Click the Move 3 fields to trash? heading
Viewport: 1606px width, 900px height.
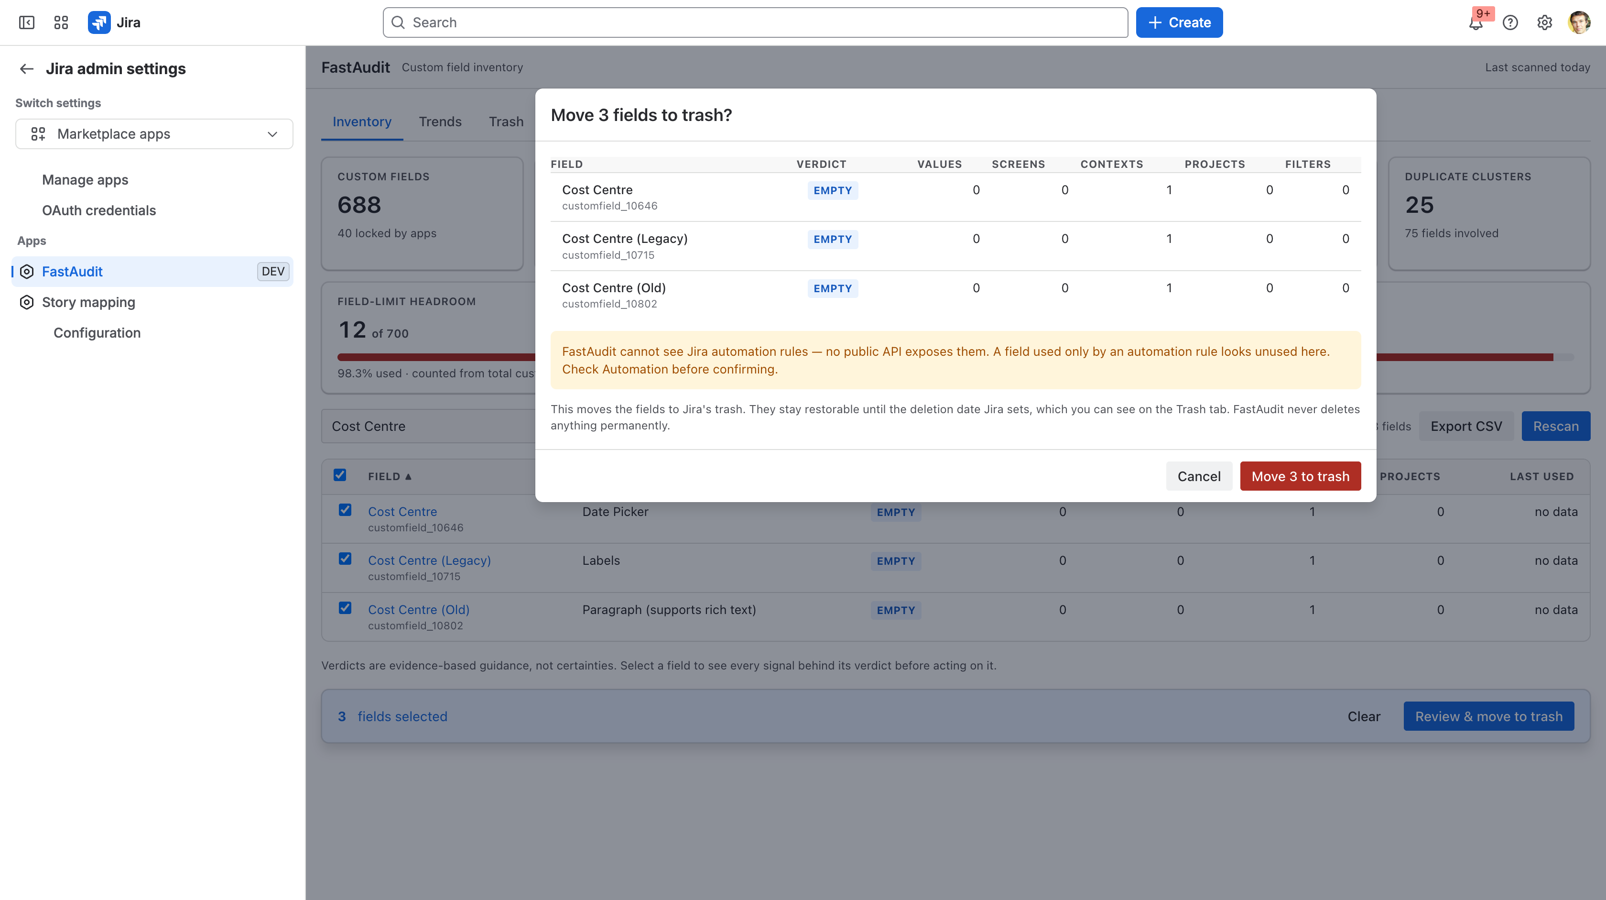(641, 115)
